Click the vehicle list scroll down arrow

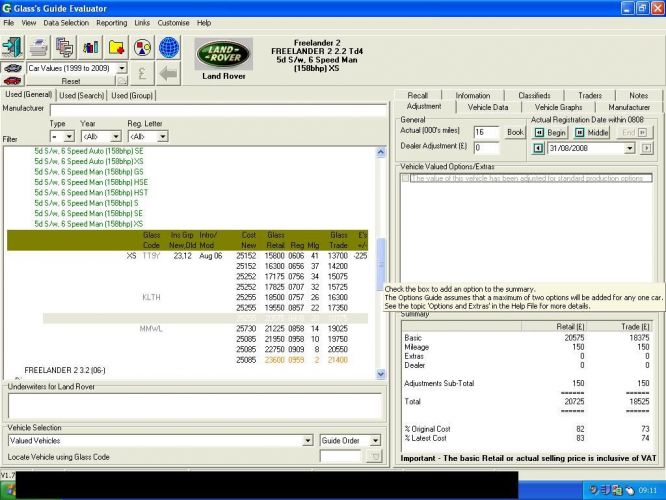click(x=381, y=374)
